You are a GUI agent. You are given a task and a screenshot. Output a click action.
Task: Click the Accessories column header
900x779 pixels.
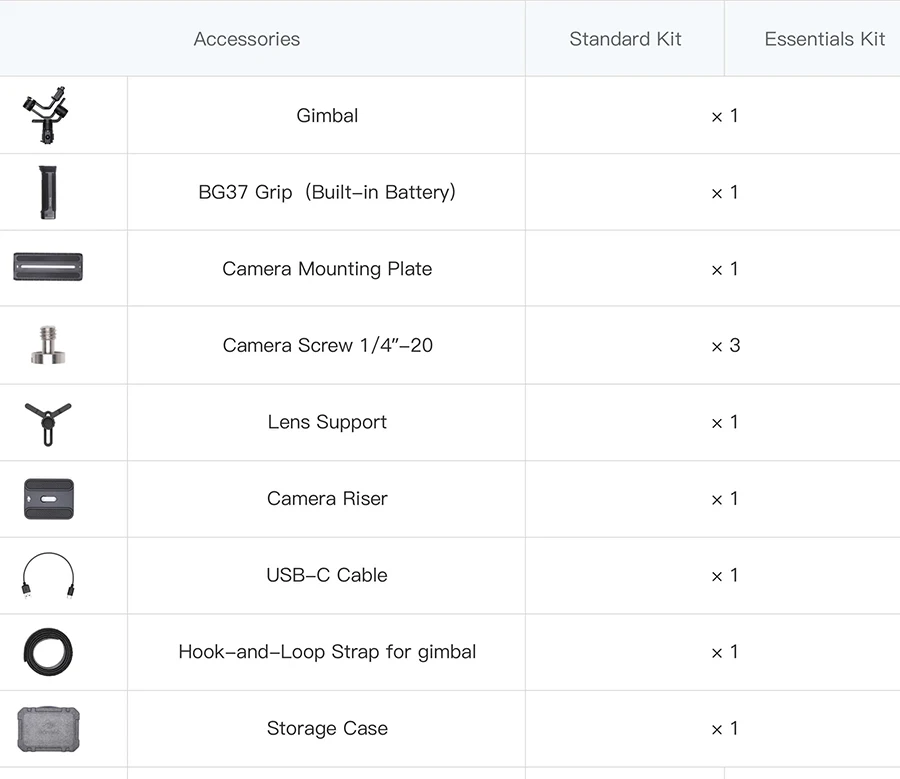(x=247, y=38)
